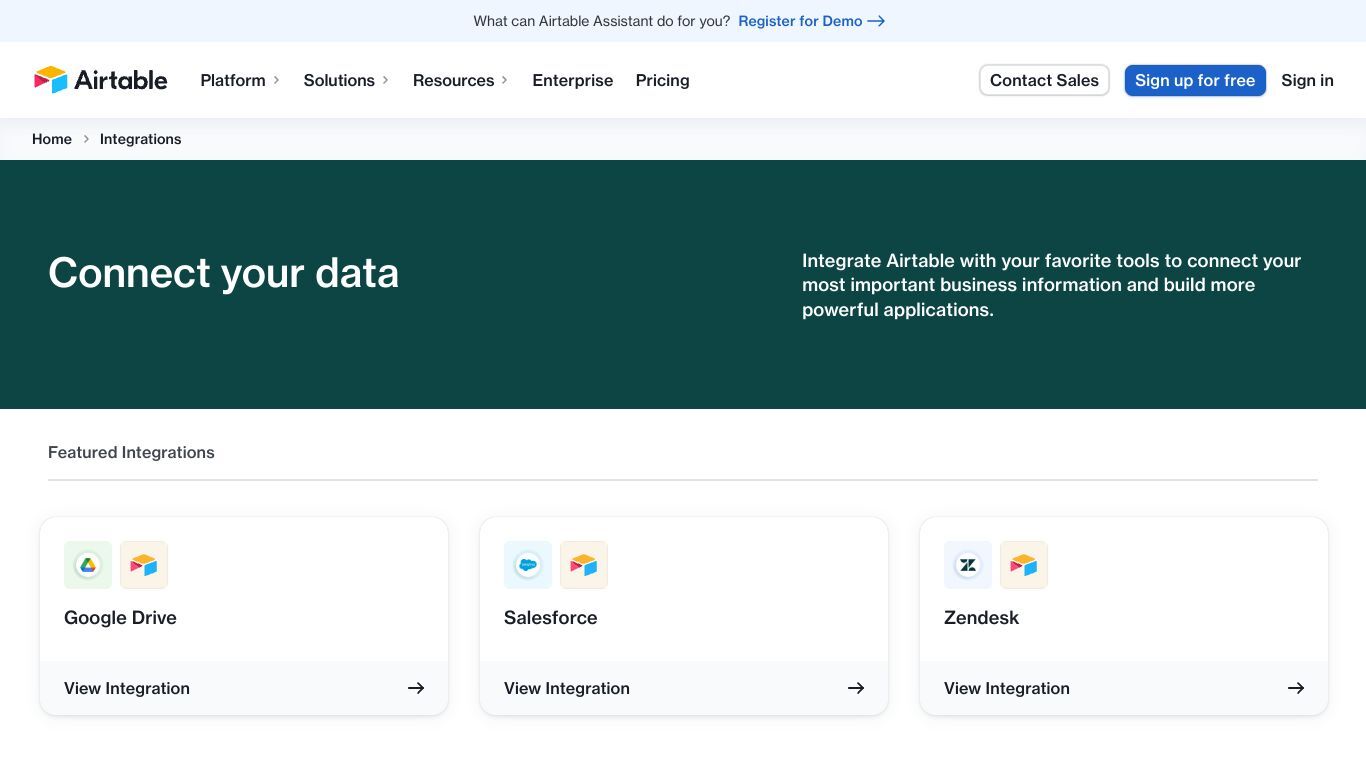Click the Airtable icon on Zendesk card

[1024, 565]
